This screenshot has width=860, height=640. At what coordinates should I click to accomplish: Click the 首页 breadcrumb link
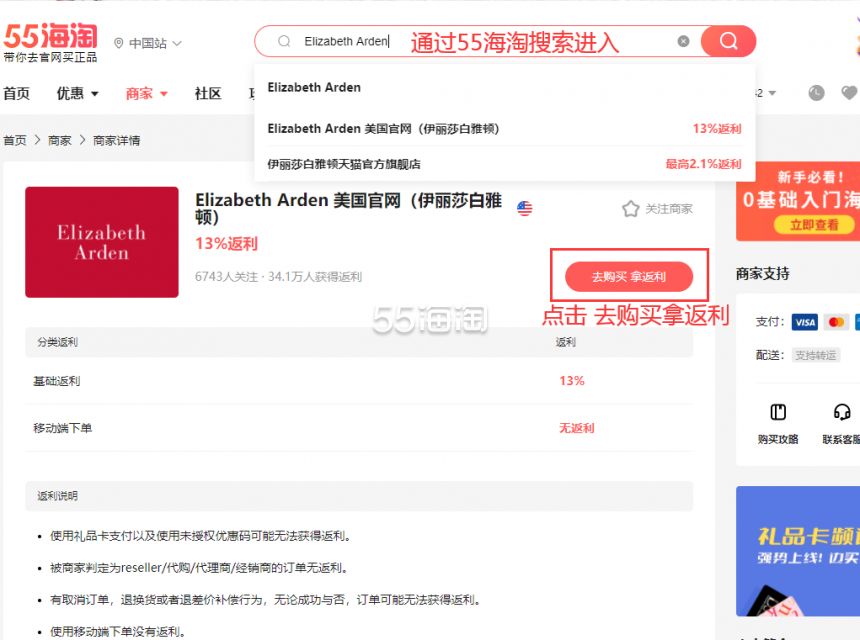tap(15, 140)
